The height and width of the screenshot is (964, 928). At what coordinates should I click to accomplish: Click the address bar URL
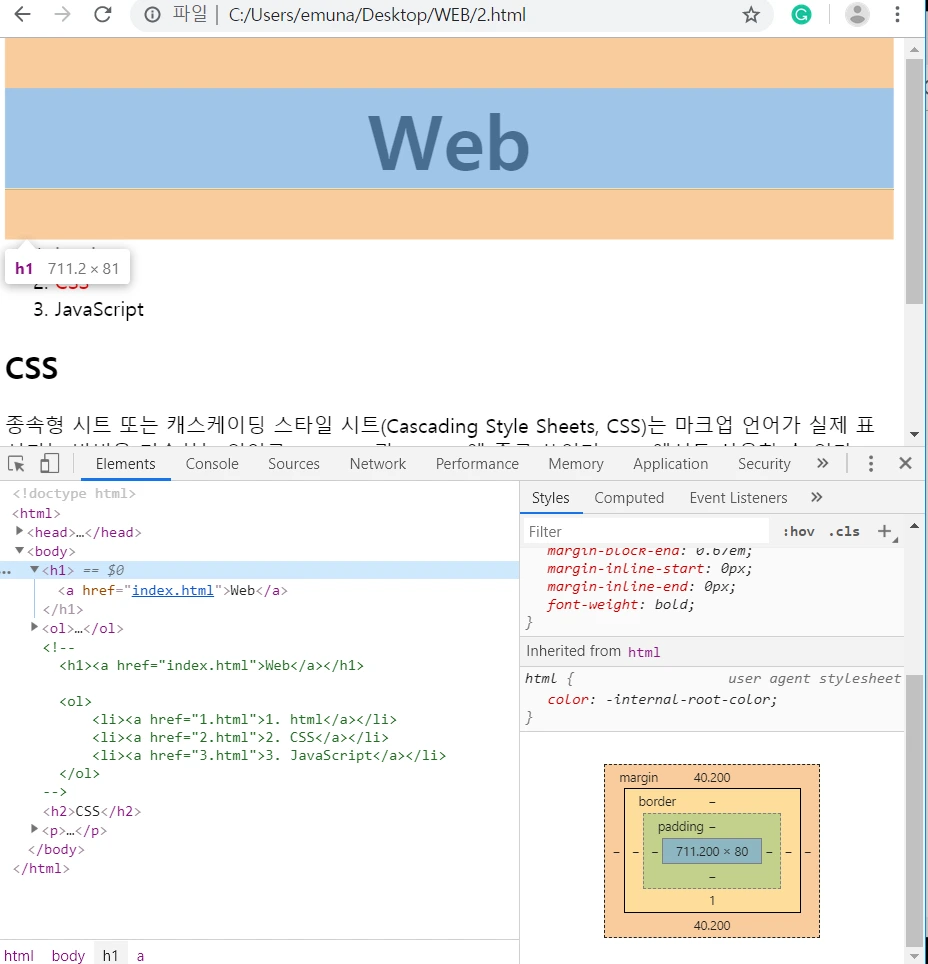(x=377, y=15)
